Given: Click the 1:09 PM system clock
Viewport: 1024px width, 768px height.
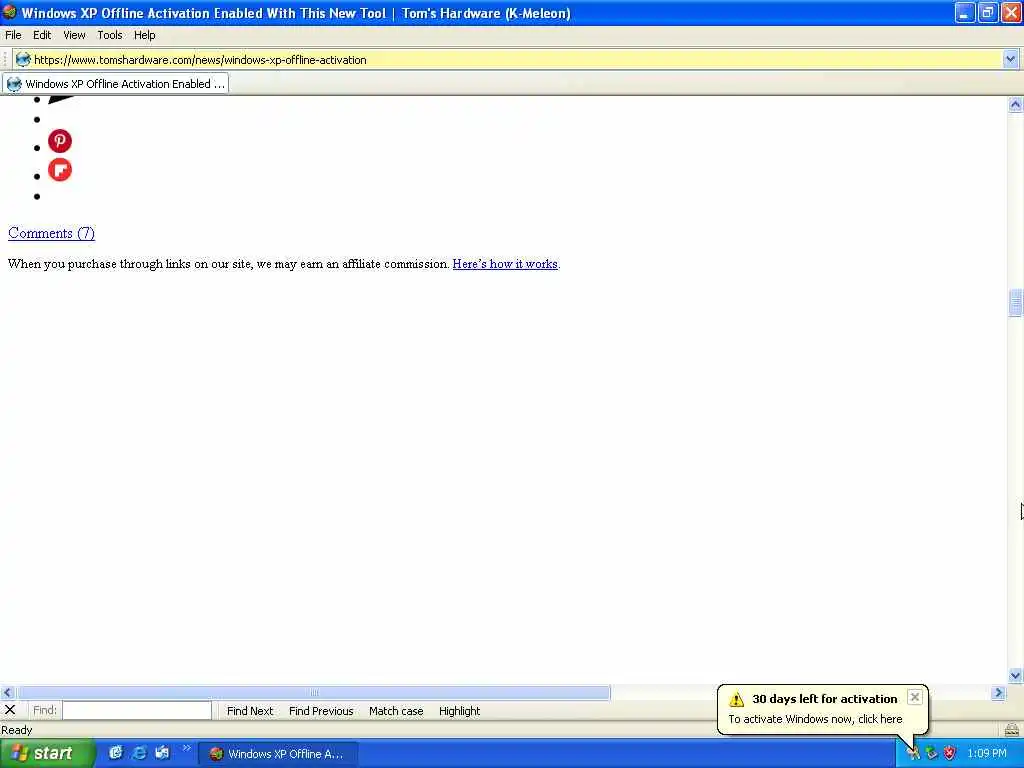Looking at the screenshot, I should point(987,754).
